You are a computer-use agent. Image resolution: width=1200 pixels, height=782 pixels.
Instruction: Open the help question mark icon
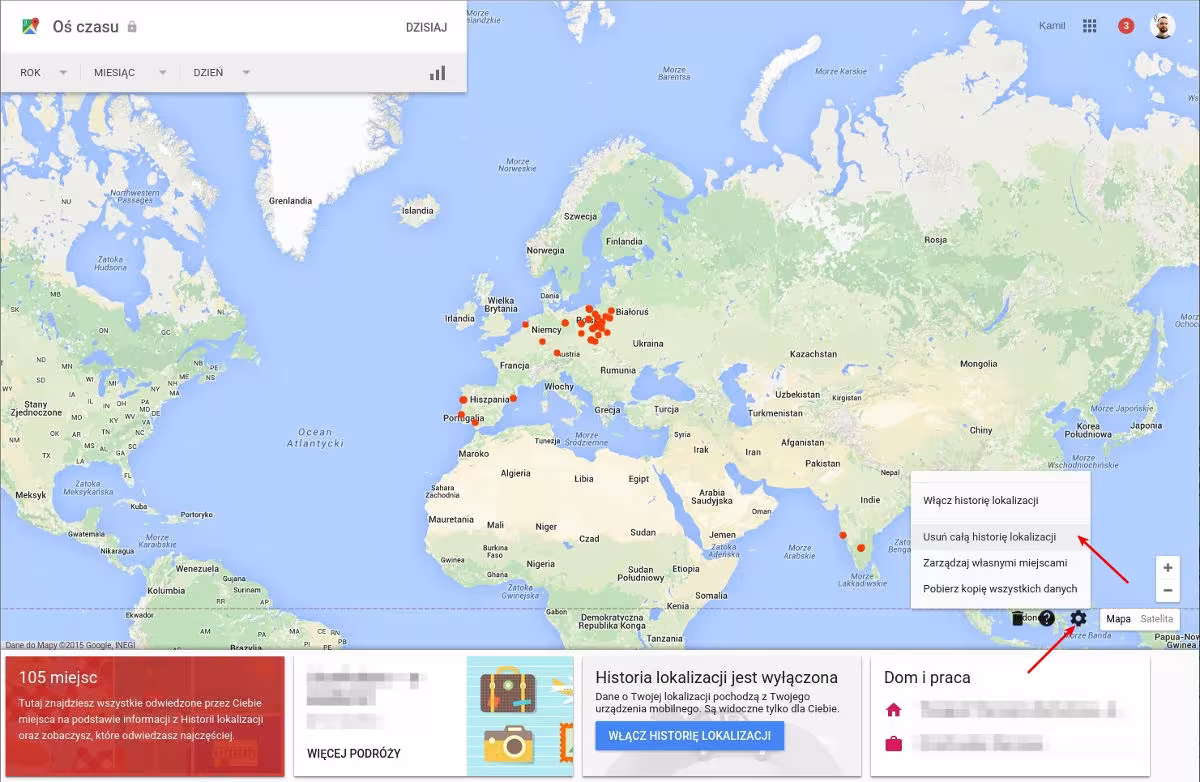[1046, 618]
